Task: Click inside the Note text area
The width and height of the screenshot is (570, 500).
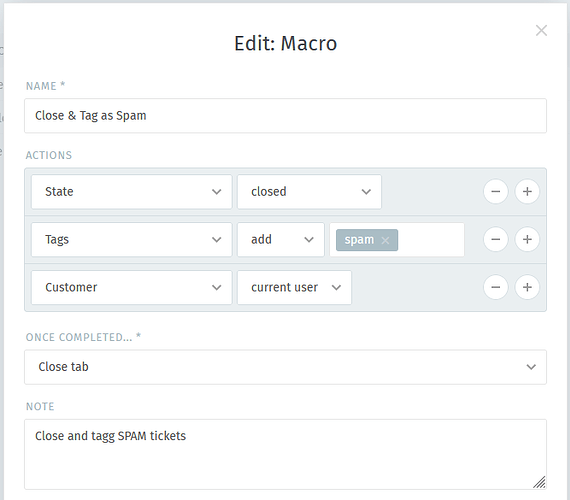Action: [x=285, y=454]
